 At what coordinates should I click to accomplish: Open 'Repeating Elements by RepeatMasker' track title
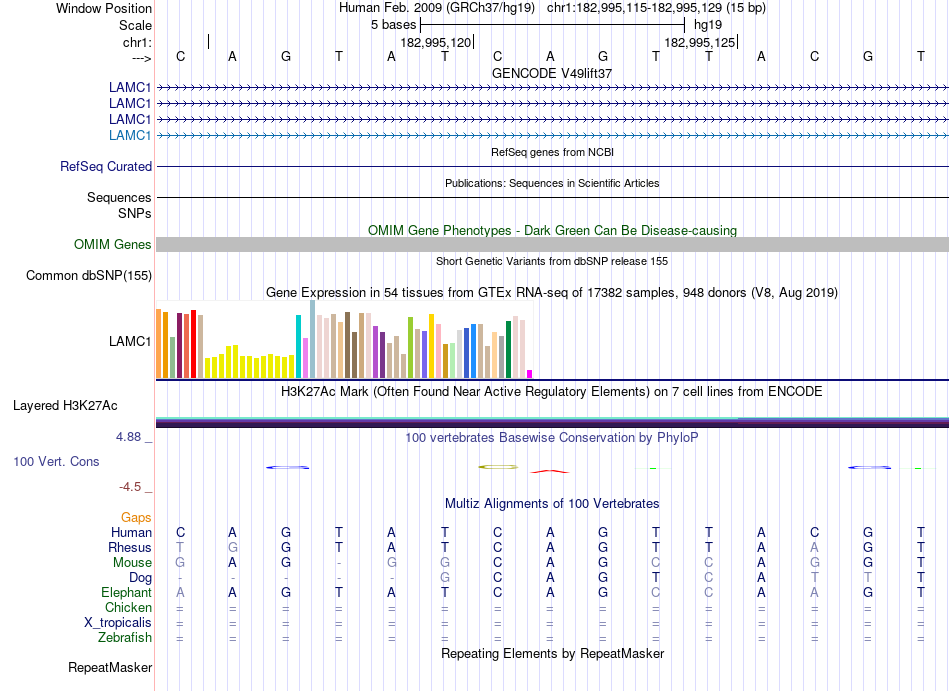tap(552, 654)
